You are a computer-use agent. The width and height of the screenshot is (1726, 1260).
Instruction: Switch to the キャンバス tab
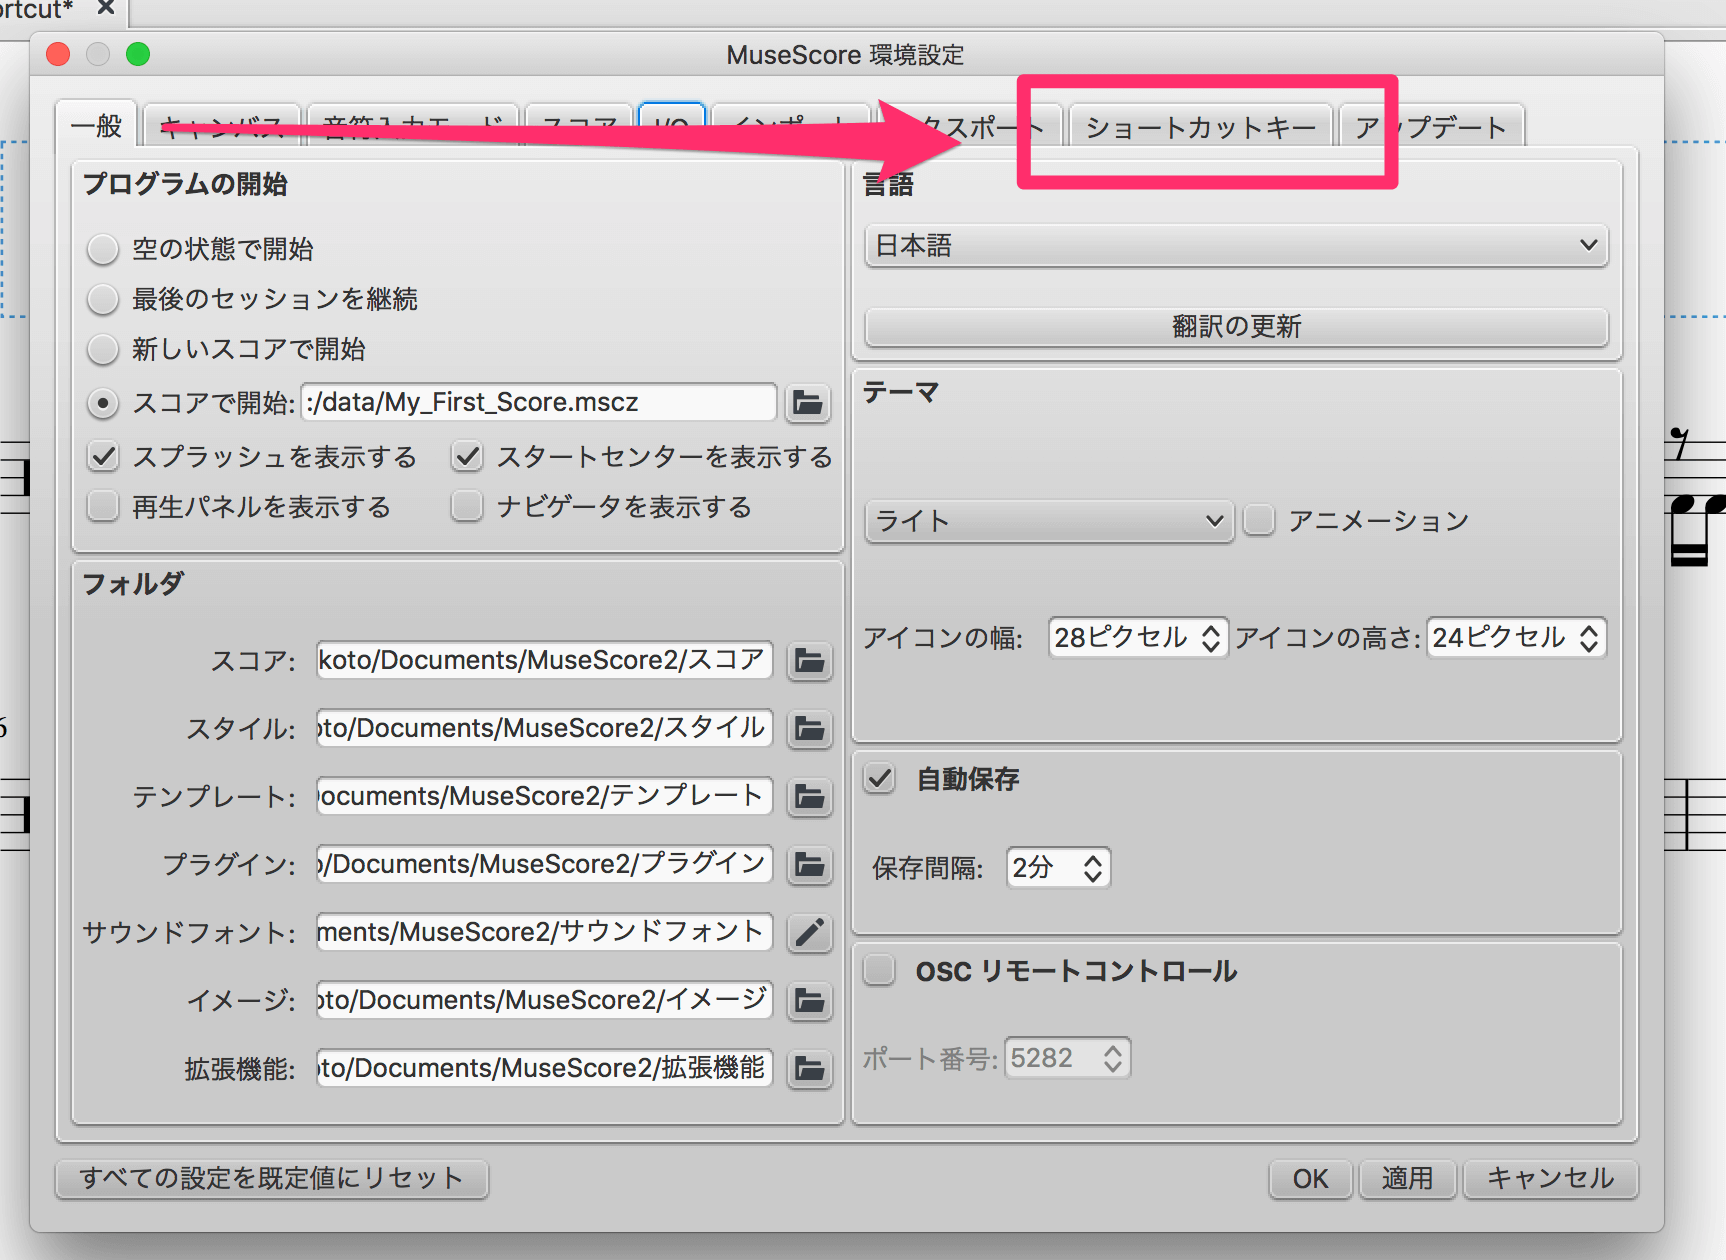tap(222, 126)
